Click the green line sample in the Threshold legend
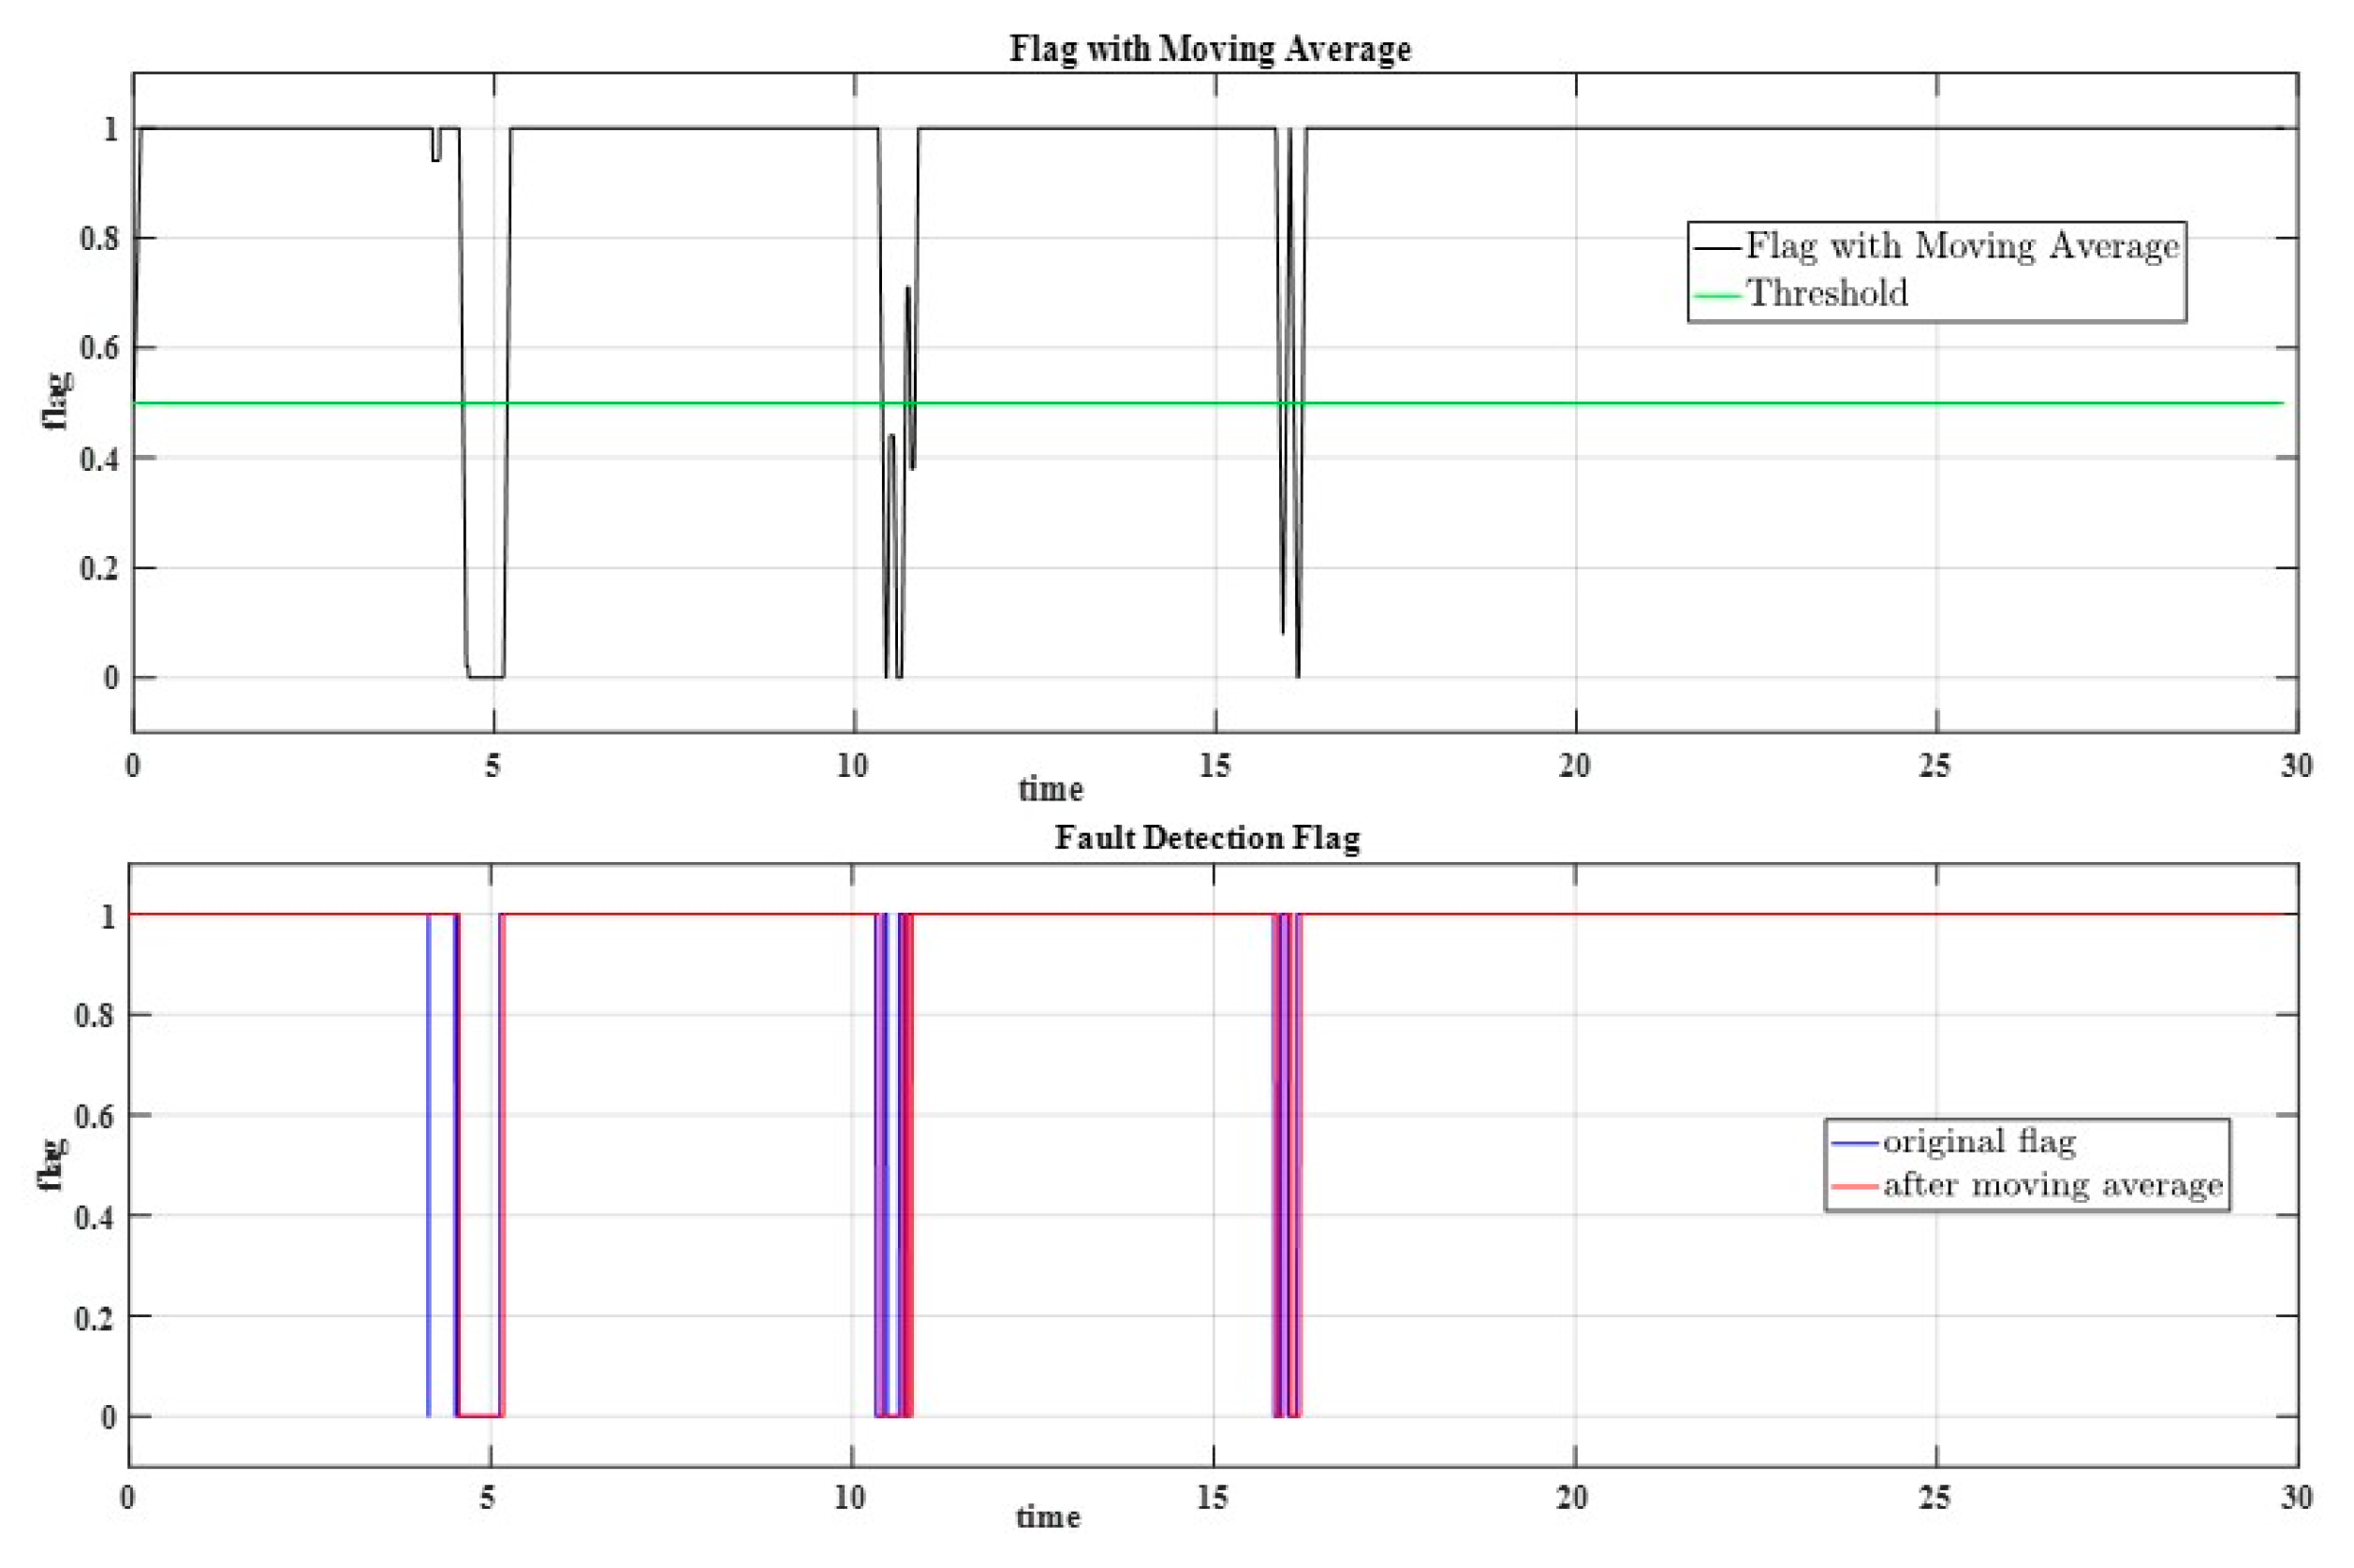 point(1717,296)
